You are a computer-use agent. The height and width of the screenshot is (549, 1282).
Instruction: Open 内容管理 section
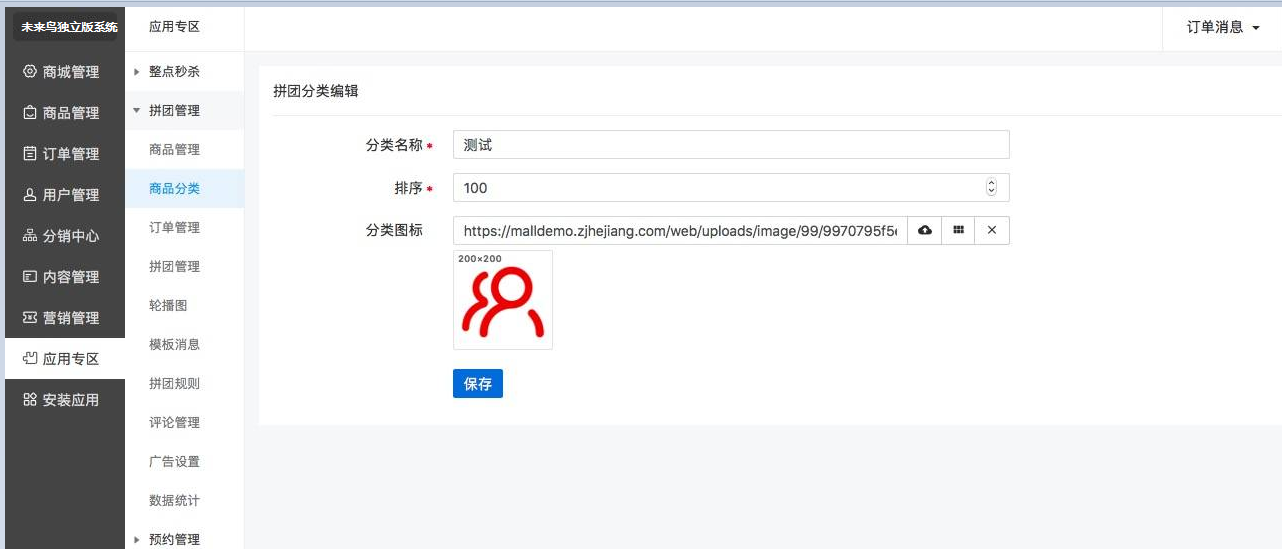pos(65,277)
